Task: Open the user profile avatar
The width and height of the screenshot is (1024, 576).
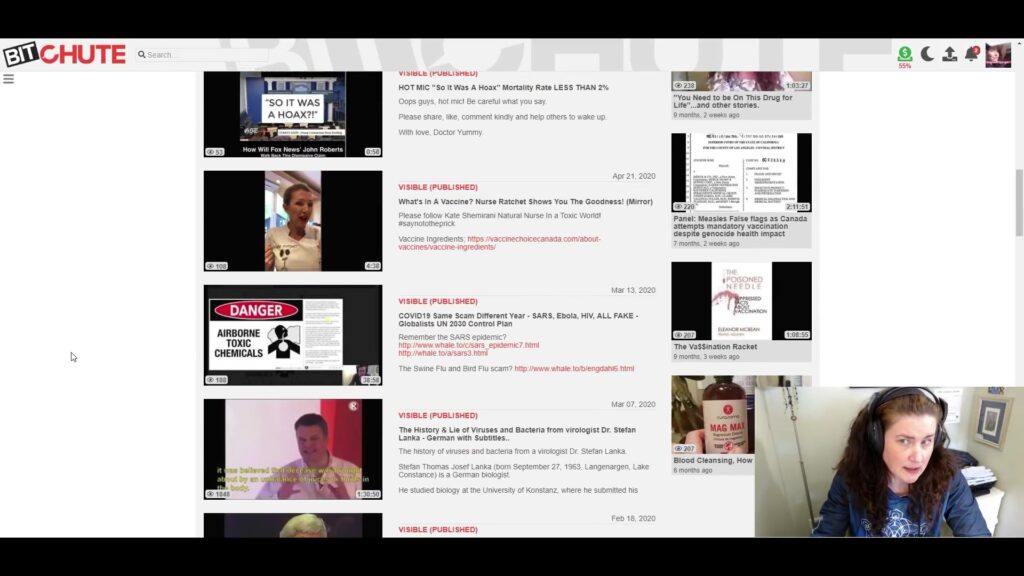Action: (998, 55)
